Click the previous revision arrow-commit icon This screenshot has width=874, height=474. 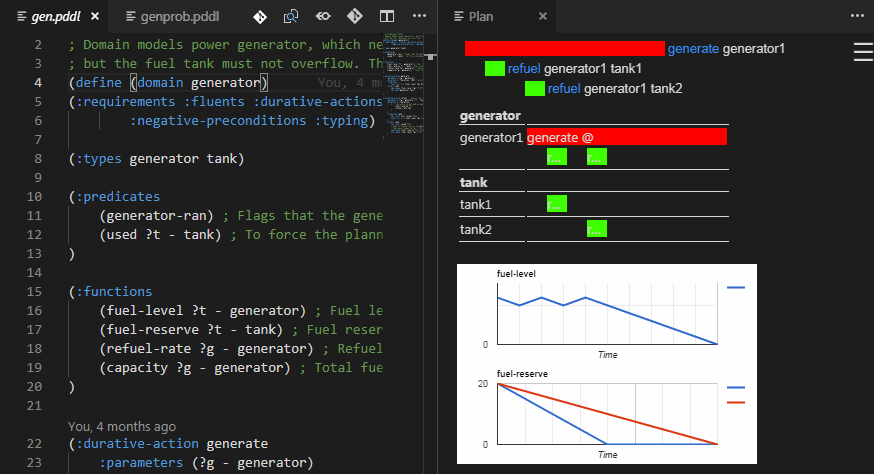tap(323, 16)
